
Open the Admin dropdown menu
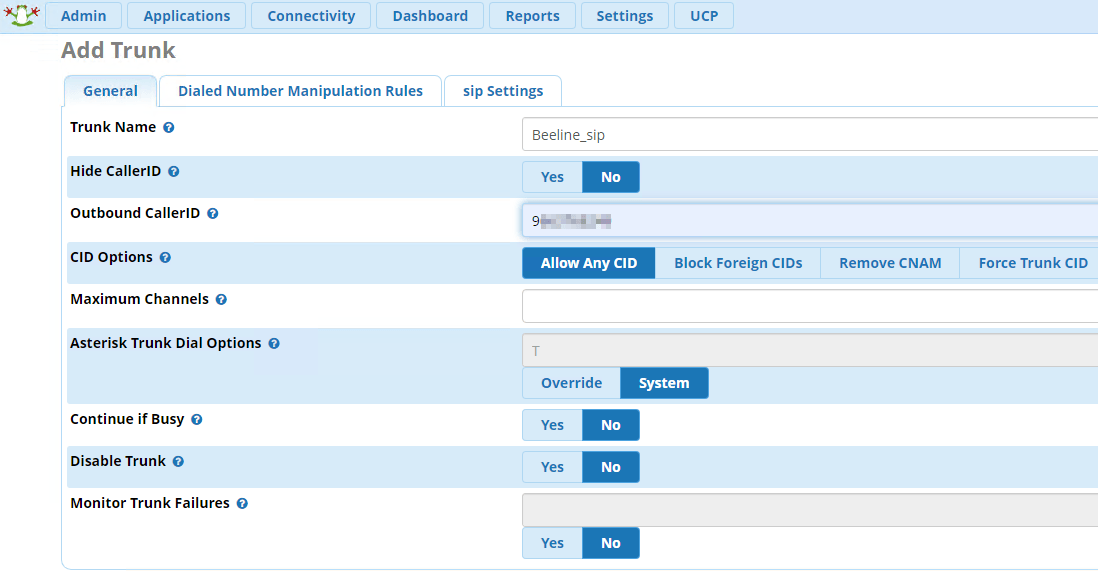tap(83, 16)
